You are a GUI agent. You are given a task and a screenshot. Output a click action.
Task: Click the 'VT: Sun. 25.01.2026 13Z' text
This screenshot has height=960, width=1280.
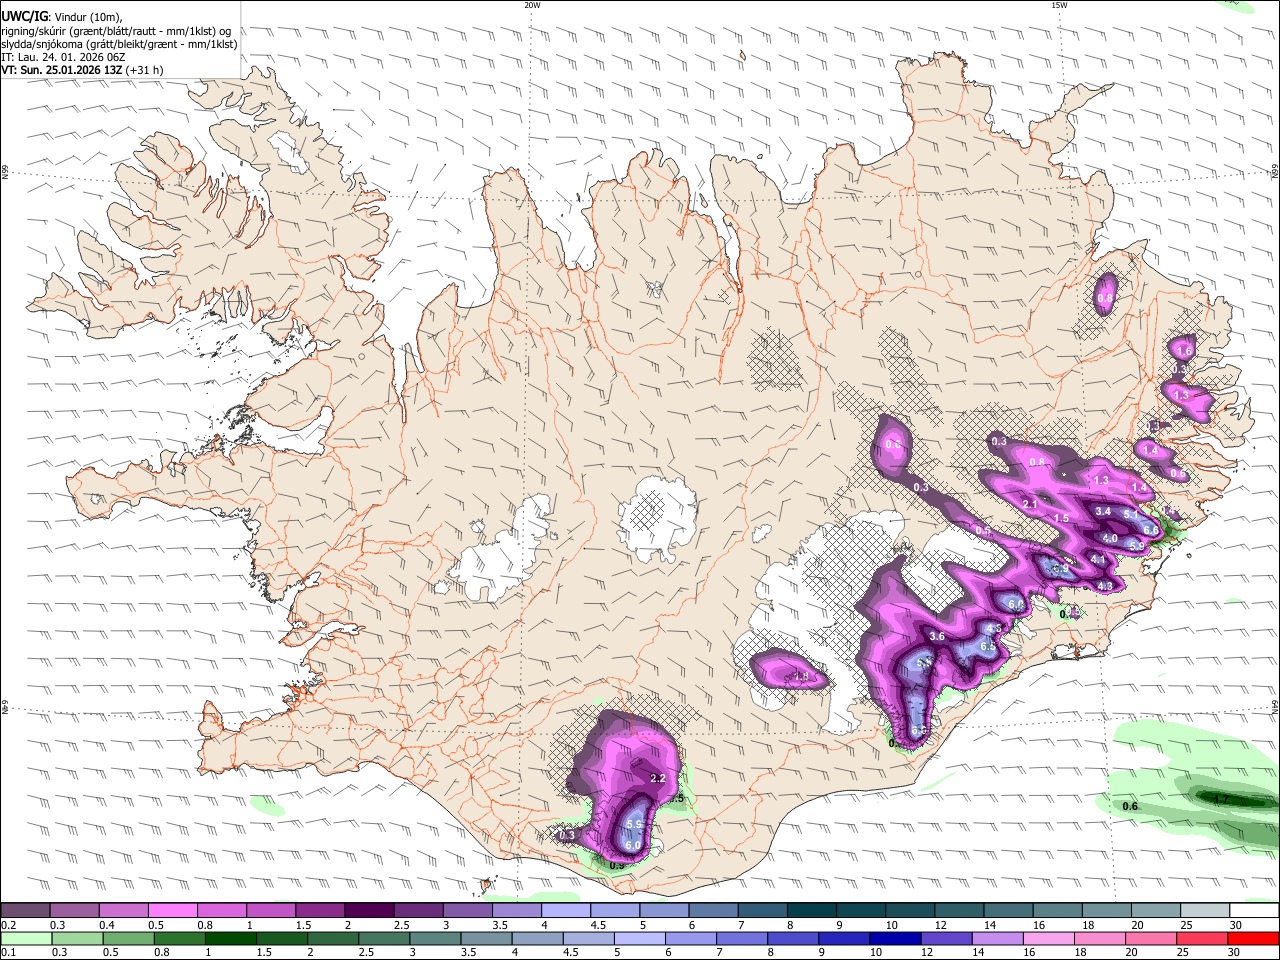pos(61,70)
